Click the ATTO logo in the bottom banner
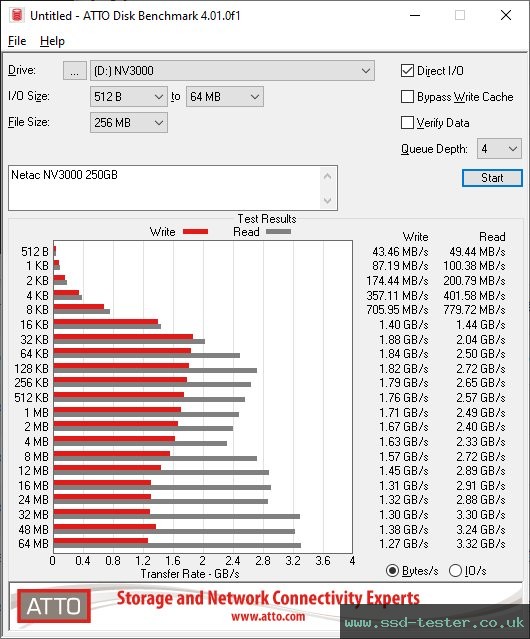Screen dimensions: 530x639 (x=54, y=606)
